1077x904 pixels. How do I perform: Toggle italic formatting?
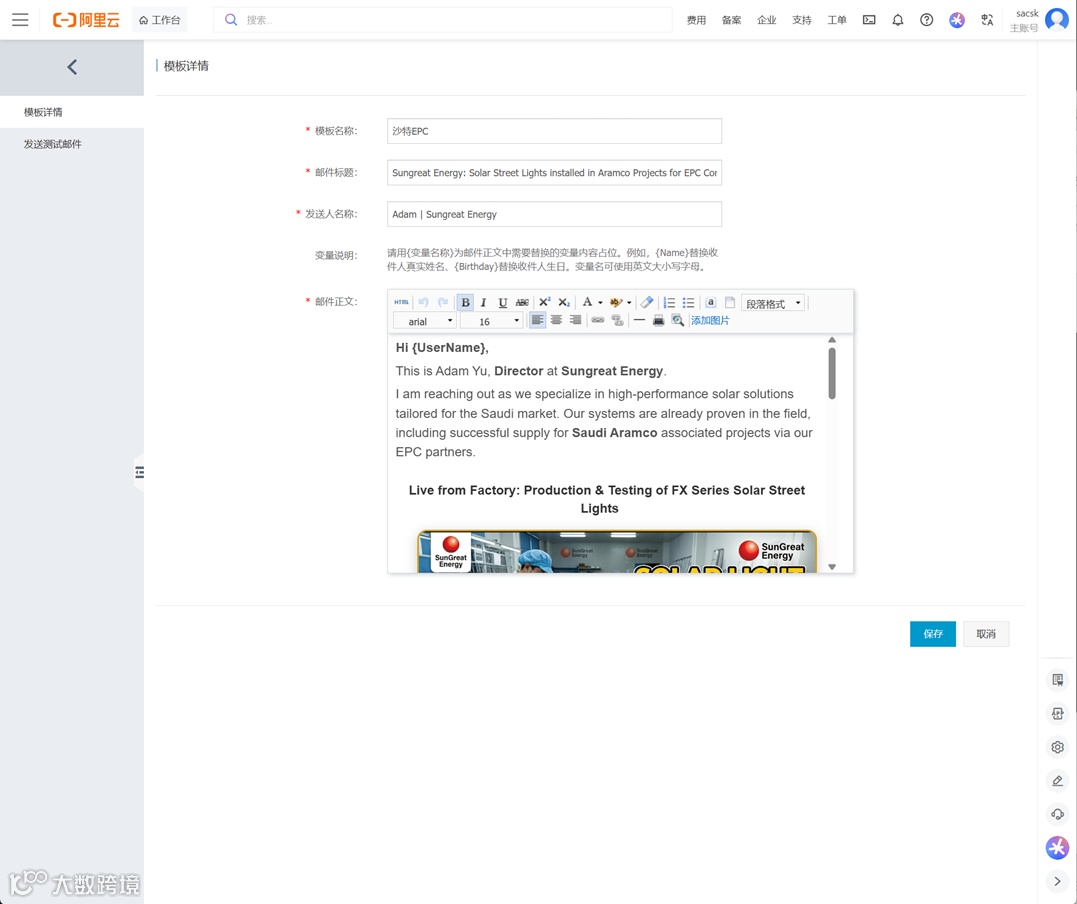484,302
